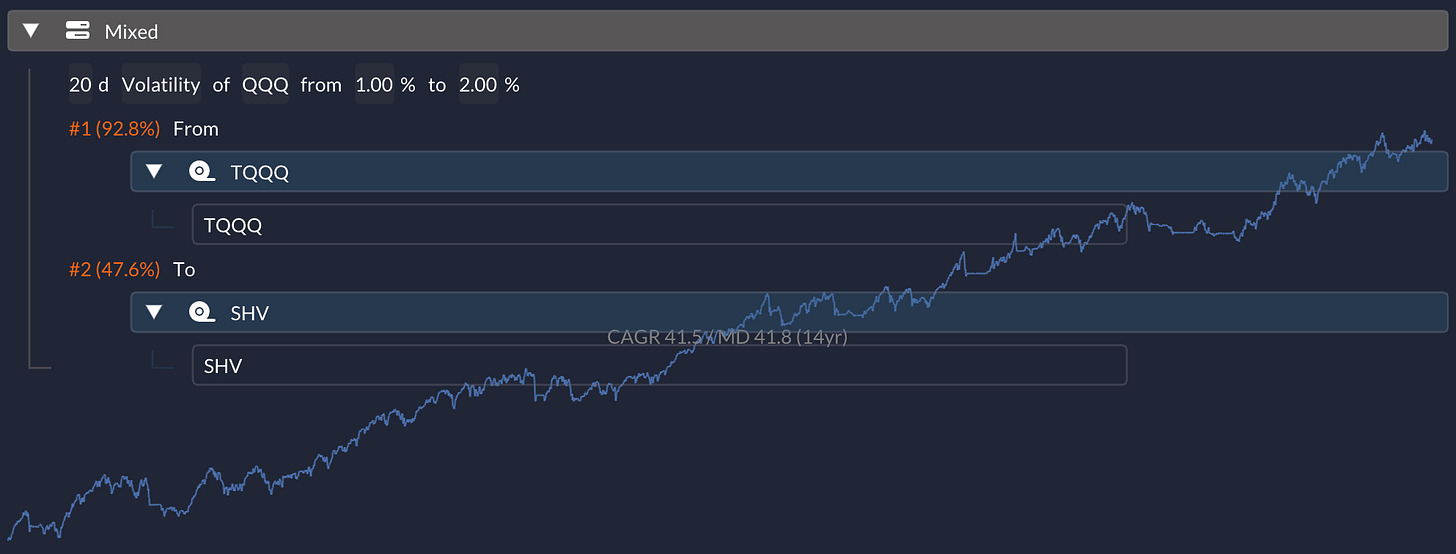Edit the 1.00 % lower bound
The image size is (1456, 554).
pyautogui.click(x=375, y=85)
